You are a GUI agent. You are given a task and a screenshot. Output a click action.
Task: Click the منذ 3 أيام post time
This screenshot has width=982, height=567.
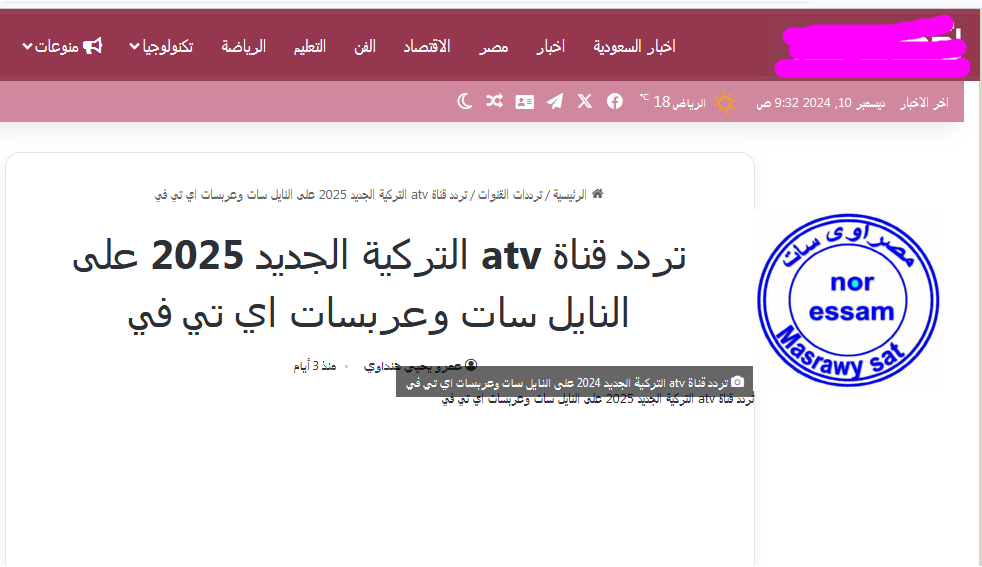[x=315, y=365]
